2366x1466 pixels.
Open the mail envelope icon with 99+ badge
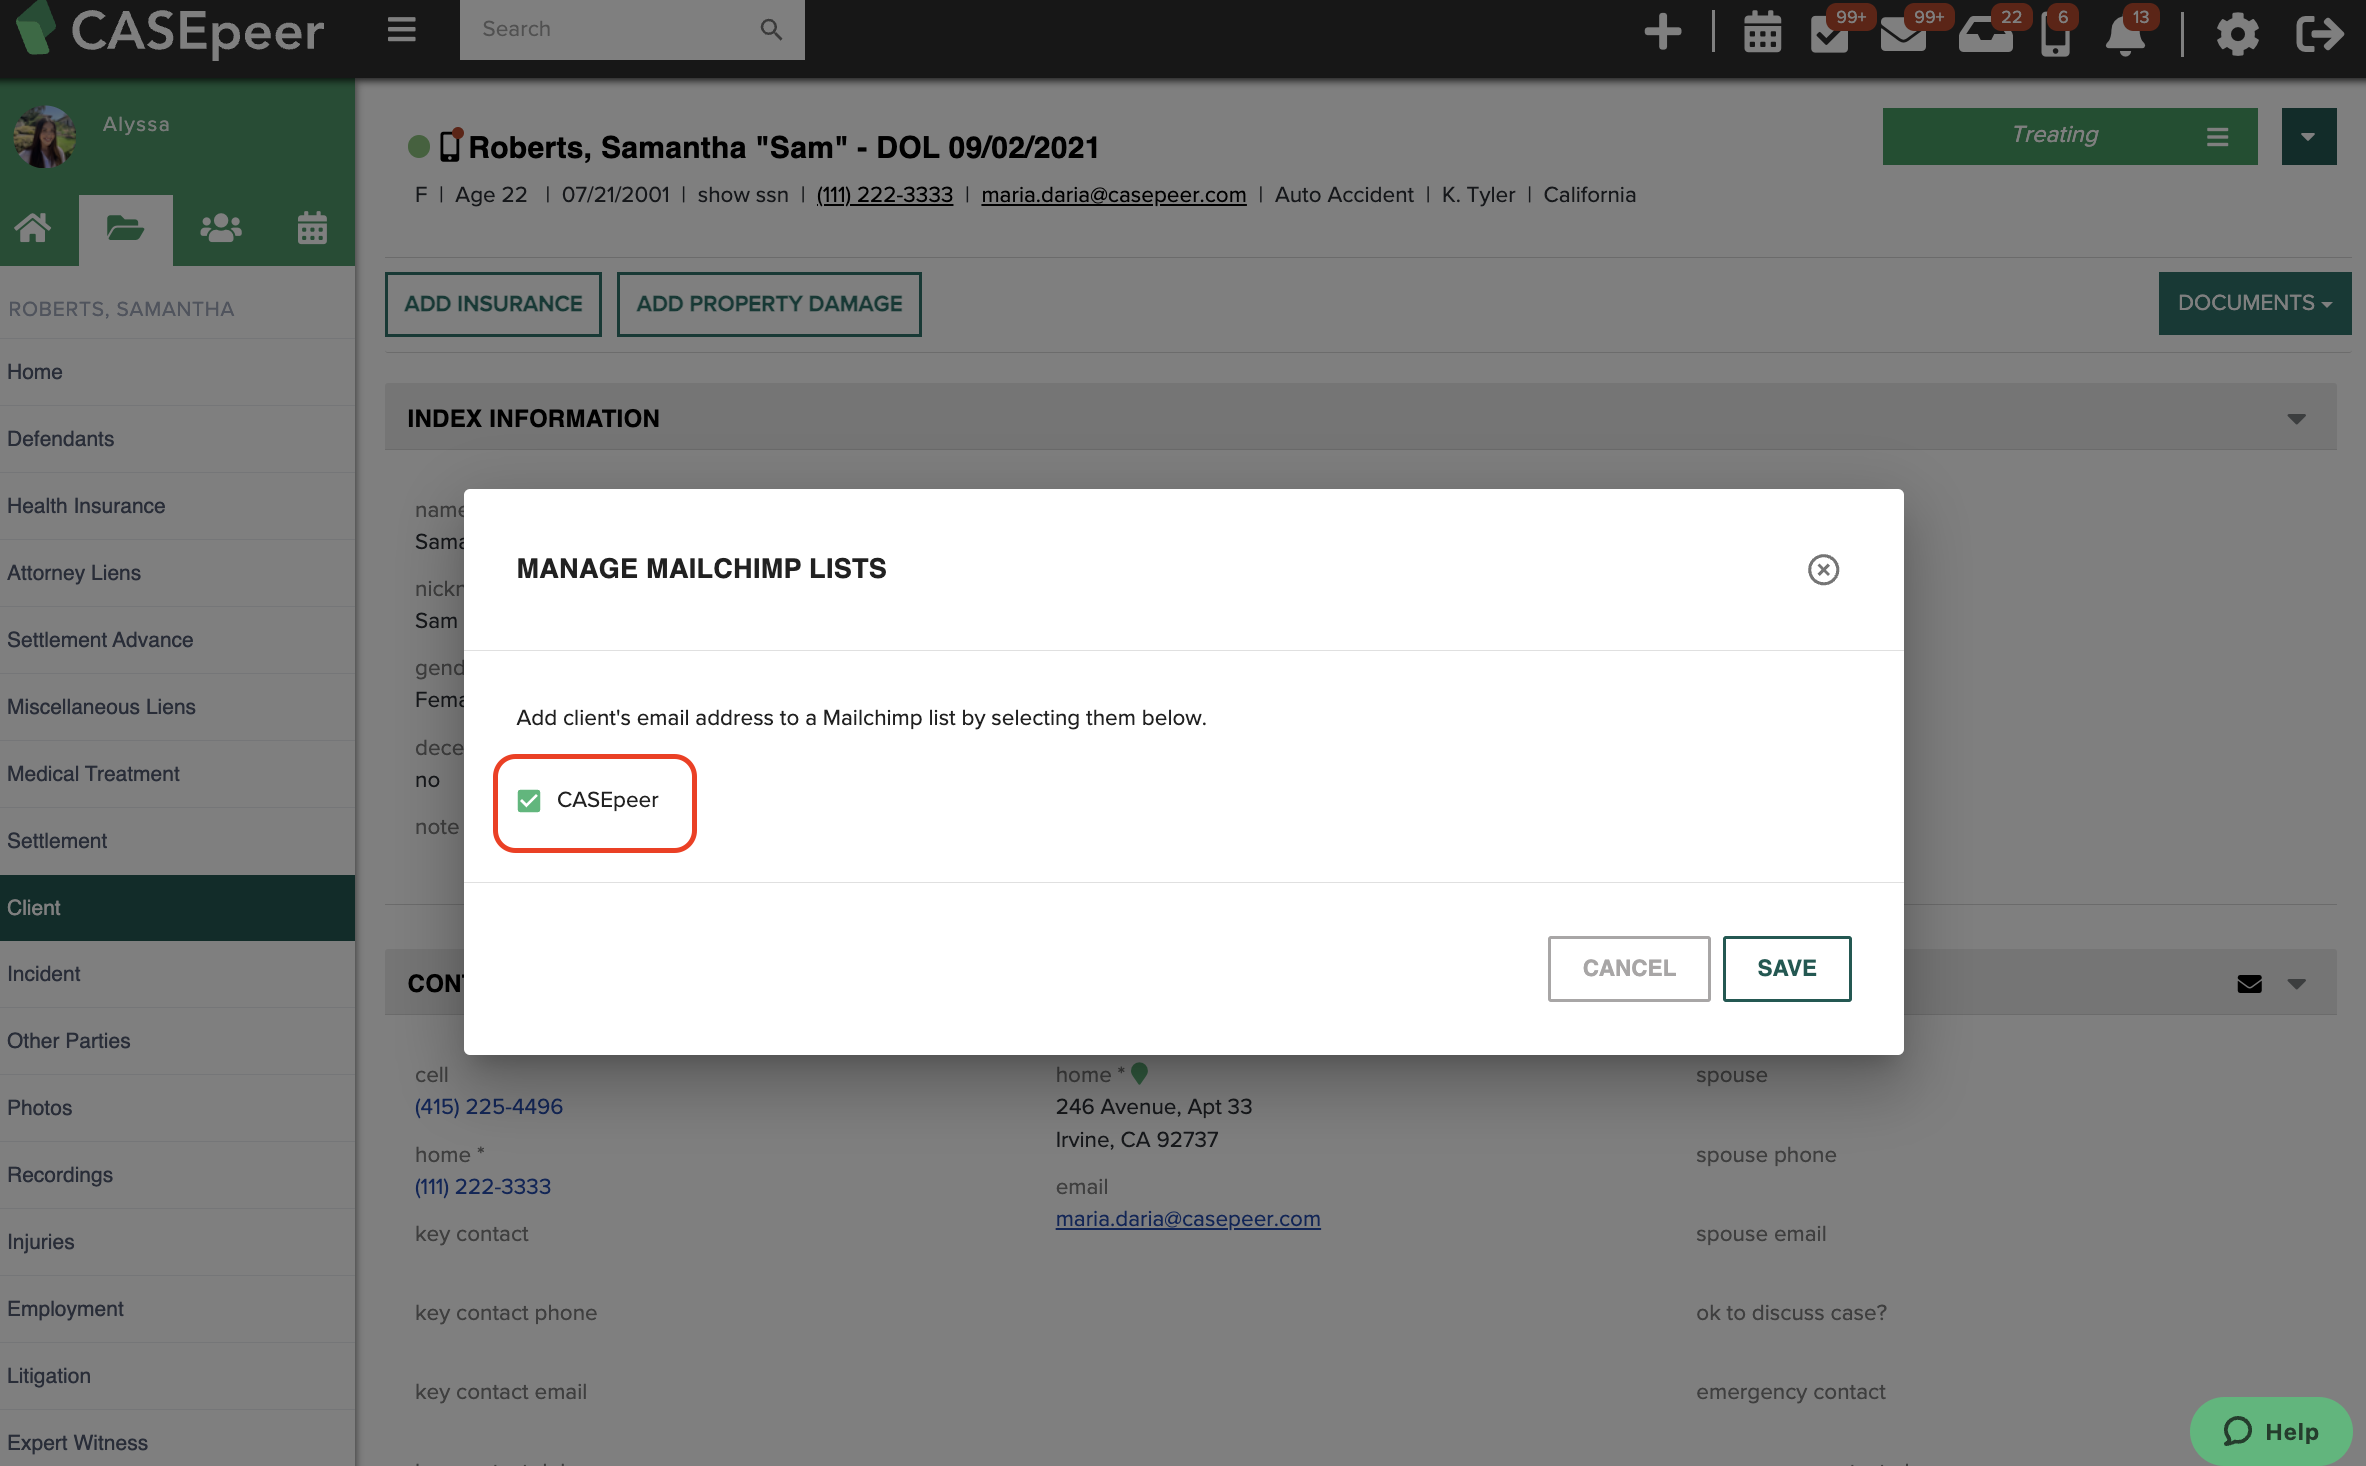(x=1903, y=35)
